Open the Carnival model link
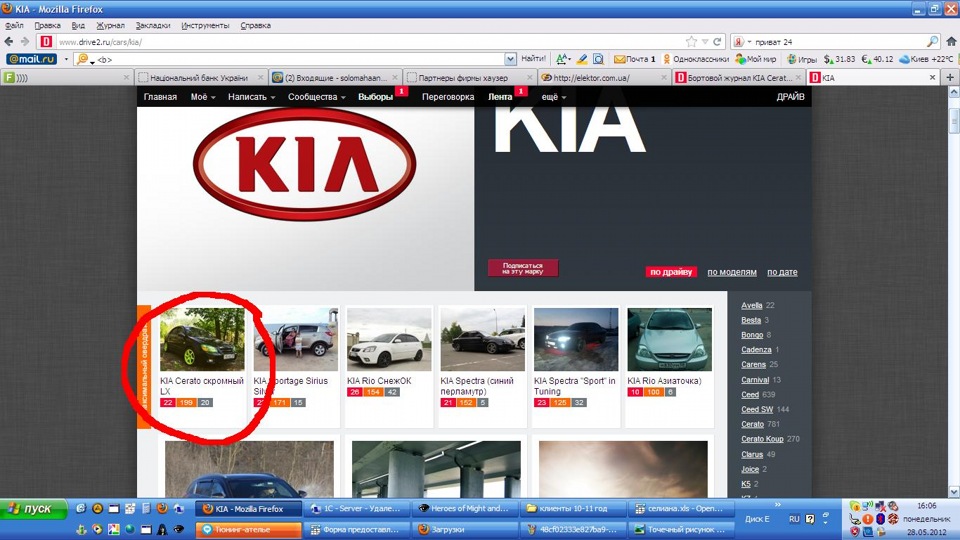960x540 pixels. tap(755, 380)
